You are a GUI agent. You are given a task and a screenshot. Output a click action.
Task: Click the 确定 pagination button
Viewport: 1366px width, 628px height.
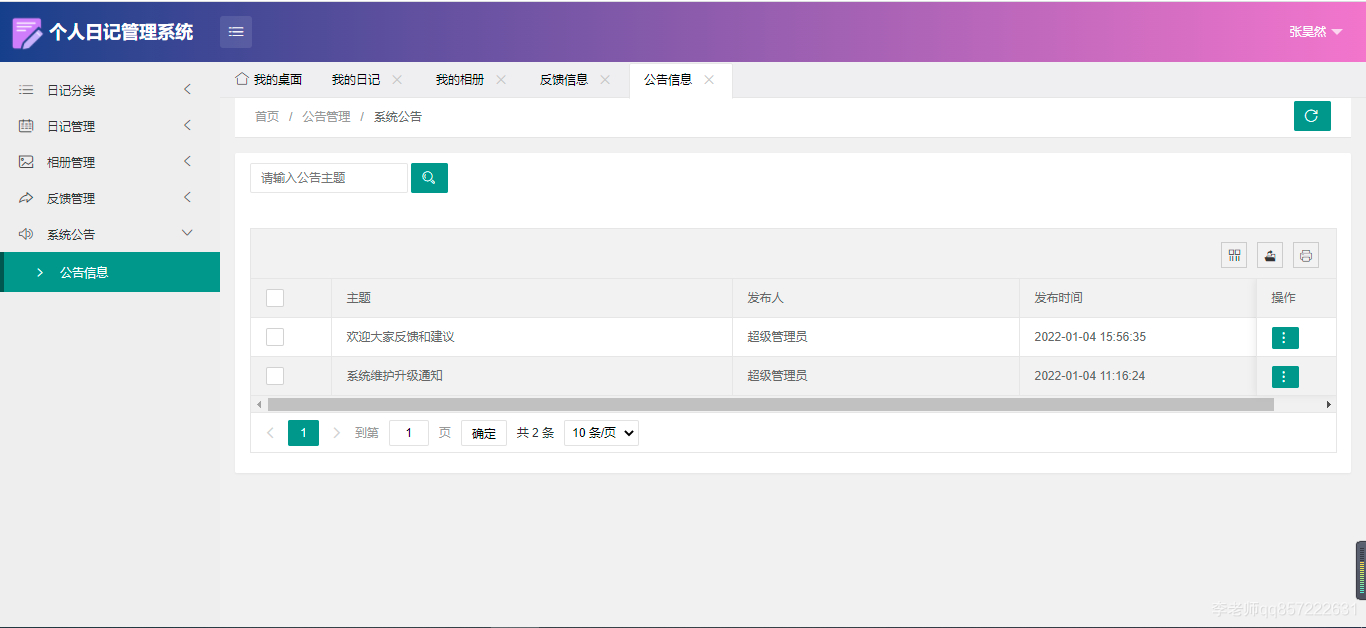484,433
